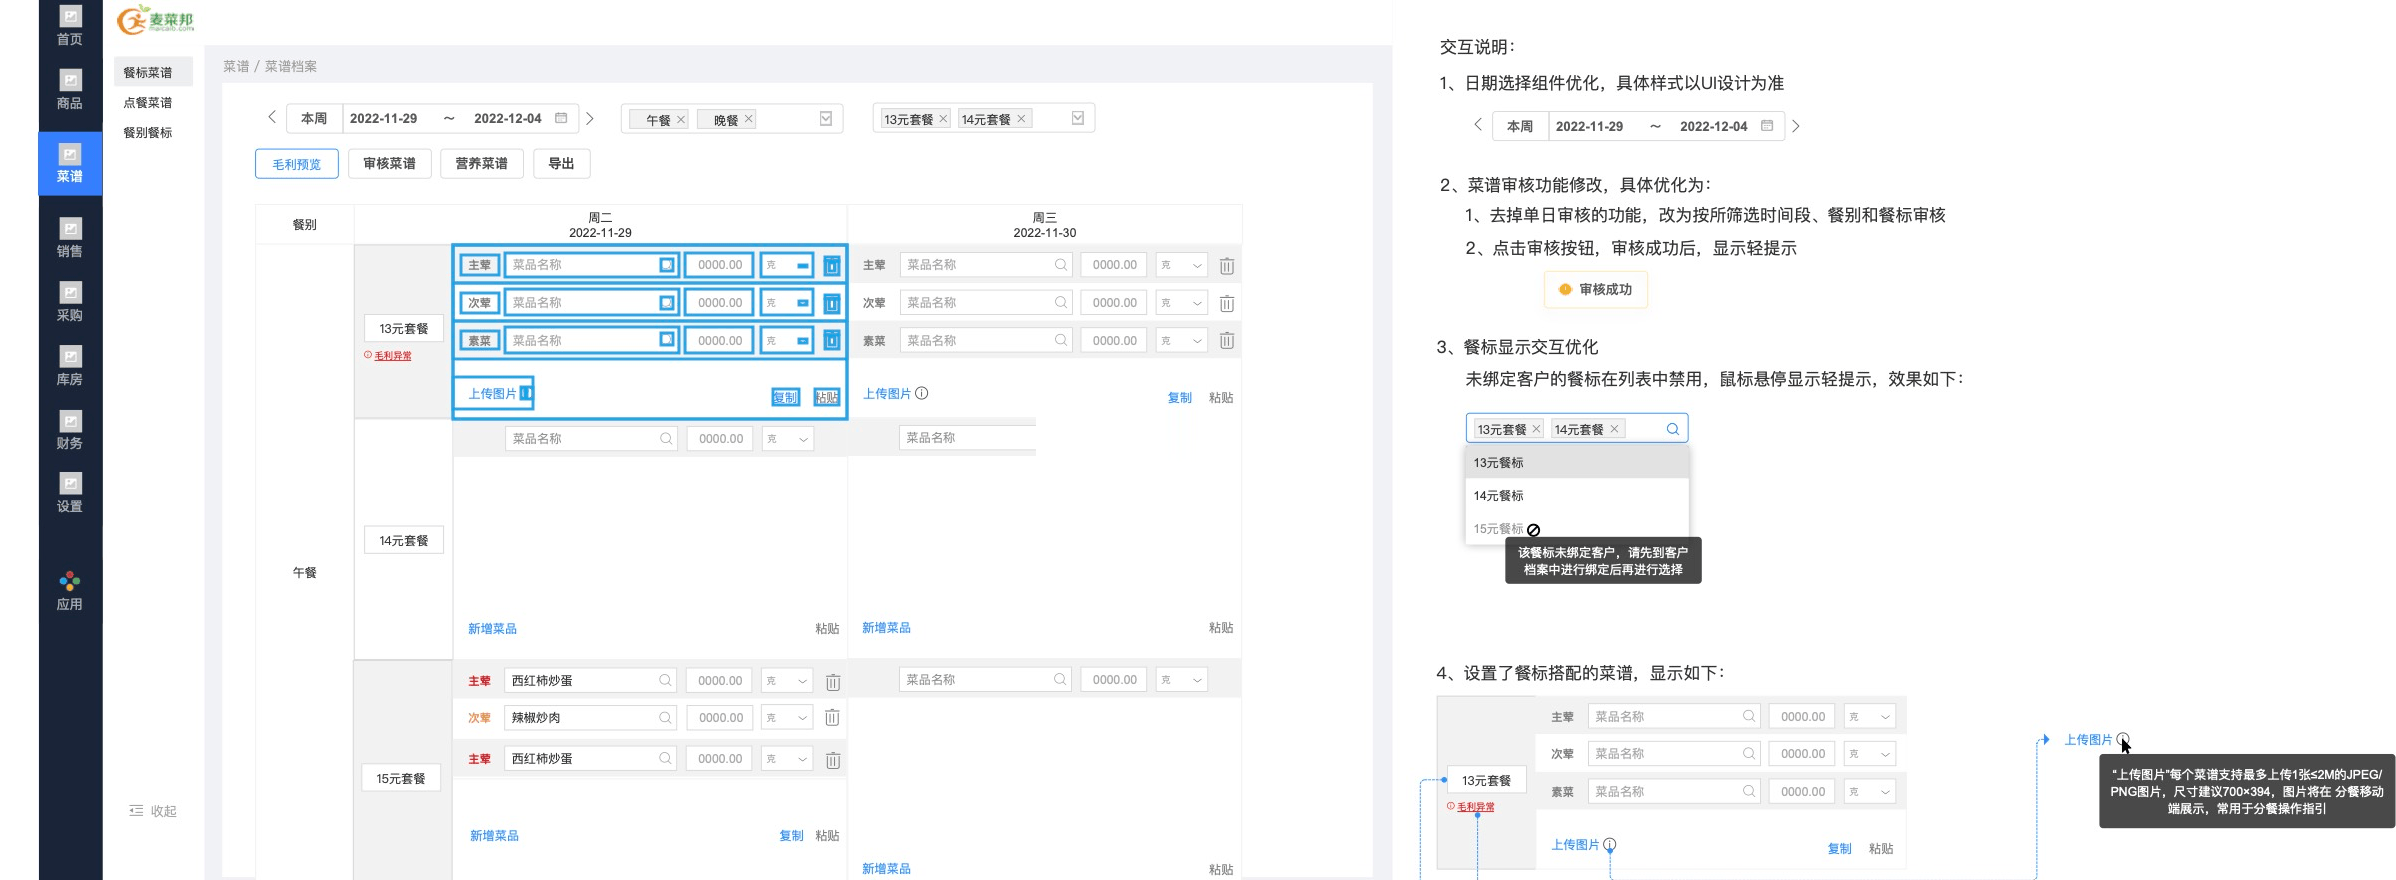Open the 销售 sidebar section
The height and width of the screenshot is (880, 2396).
pyautogui.click(x=70, y=238)
